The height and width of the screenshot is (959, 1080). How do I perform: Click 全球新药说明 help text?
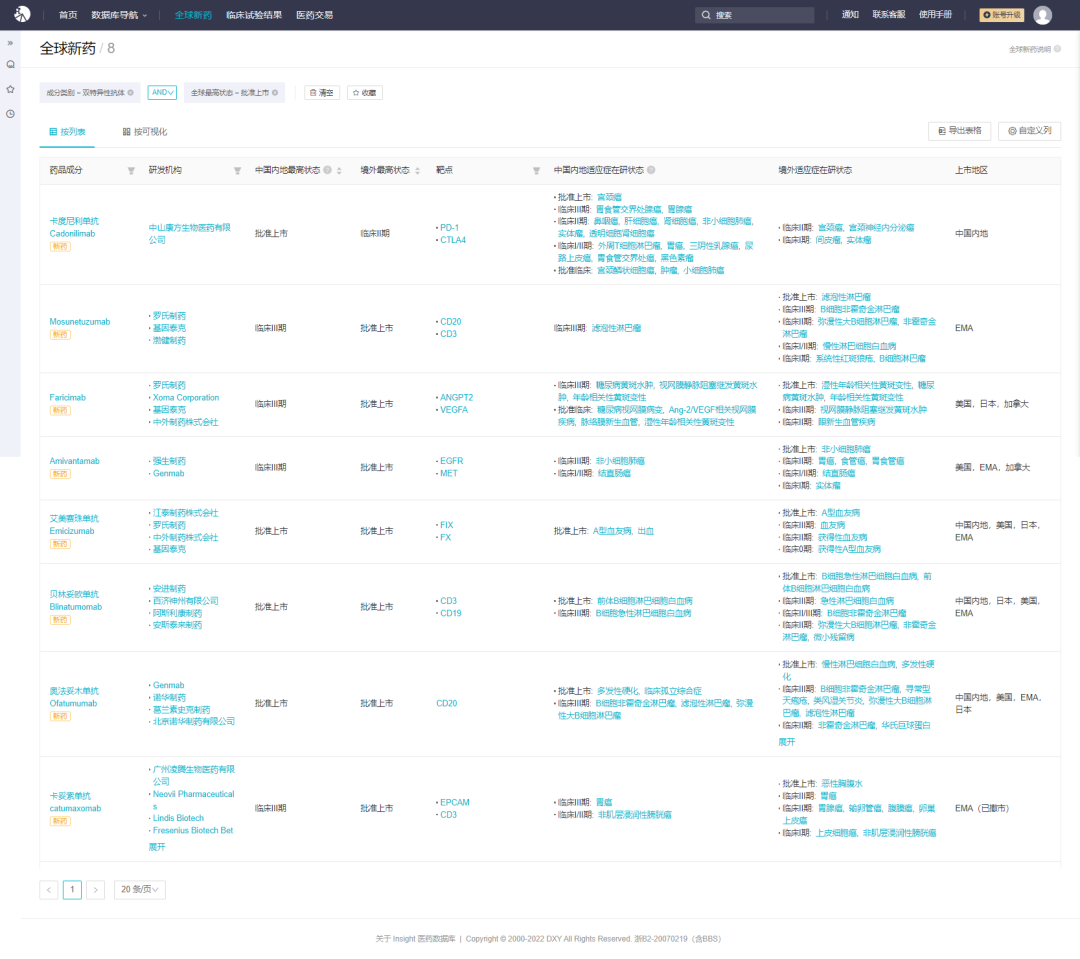(x=1030, y=49)
